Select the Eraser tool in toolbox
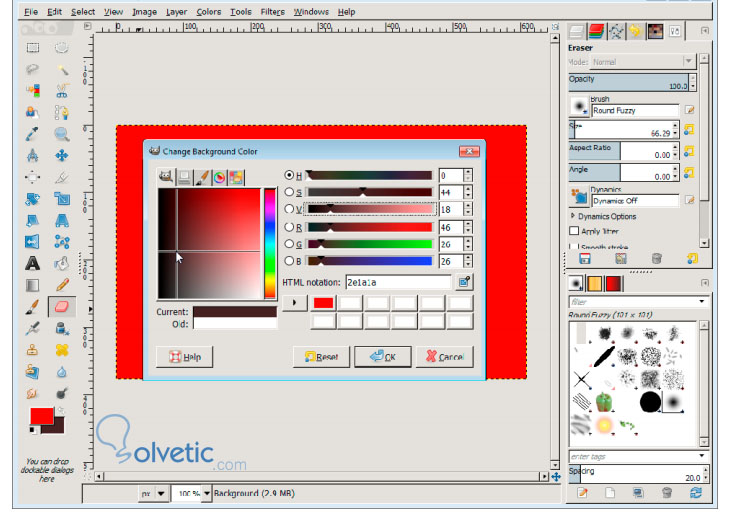The image size is (740, 519). 61,307
